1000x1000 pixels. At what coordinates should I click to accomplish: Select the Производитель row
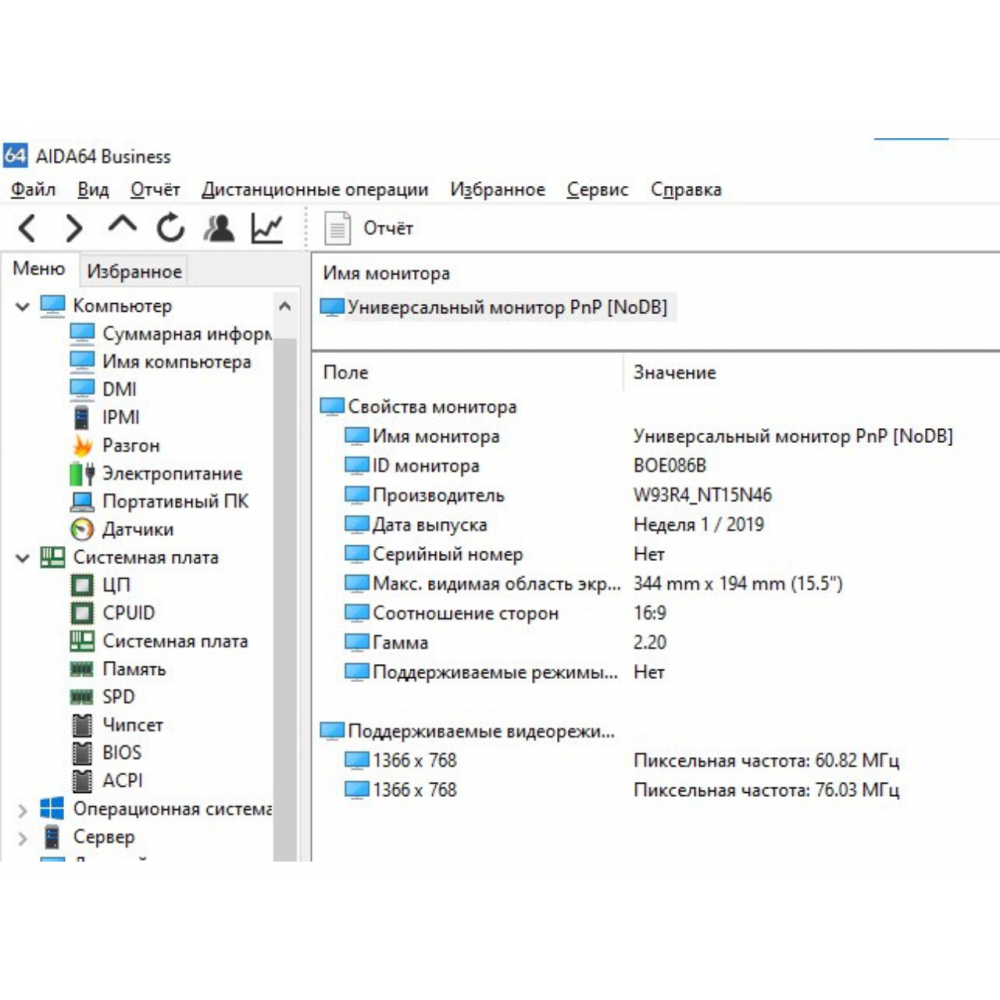(558, 495)
